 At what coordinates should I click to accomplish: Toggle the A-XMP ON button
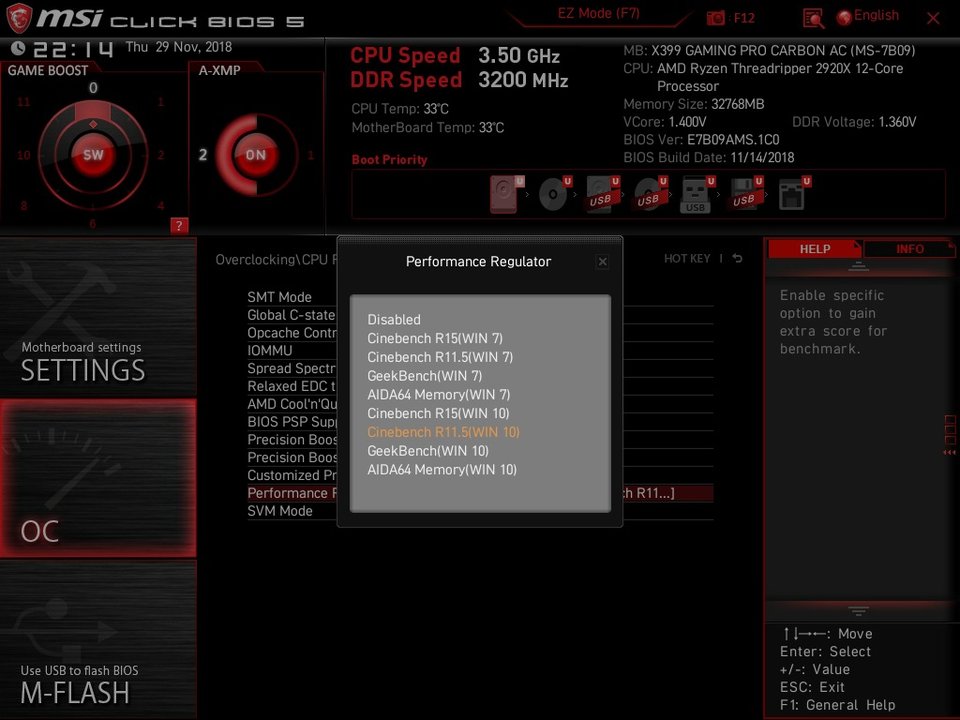click(x=256, y=154)
